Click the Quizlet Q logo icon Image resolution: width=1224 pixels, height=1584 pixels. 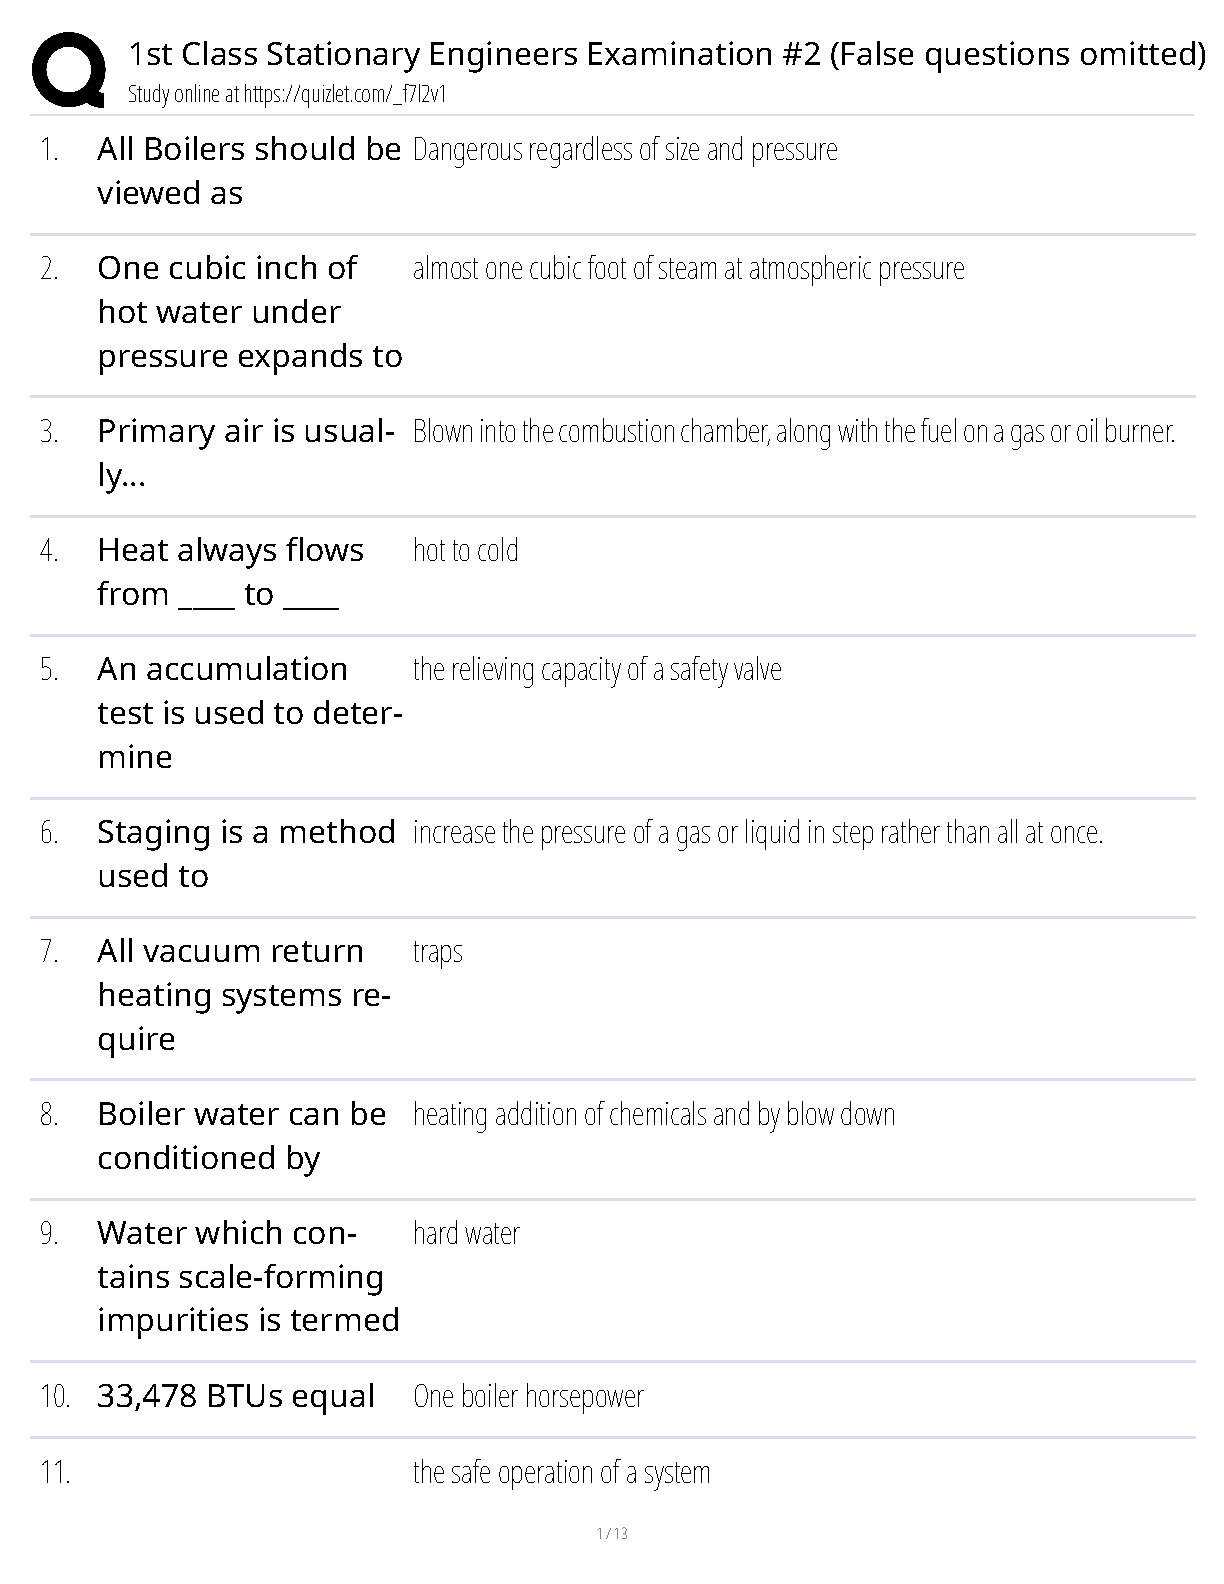tap(68, 69)
